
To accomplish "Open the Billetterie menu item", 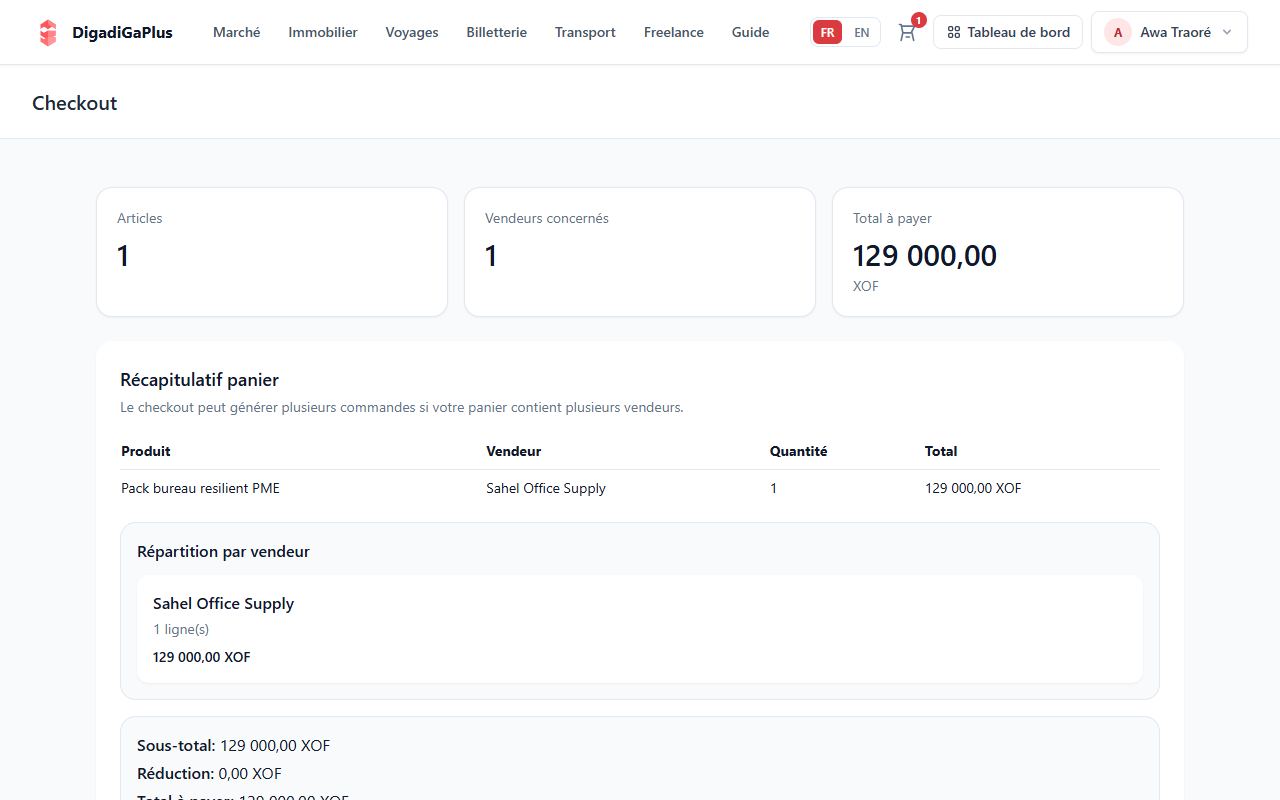I will point(497,32).
